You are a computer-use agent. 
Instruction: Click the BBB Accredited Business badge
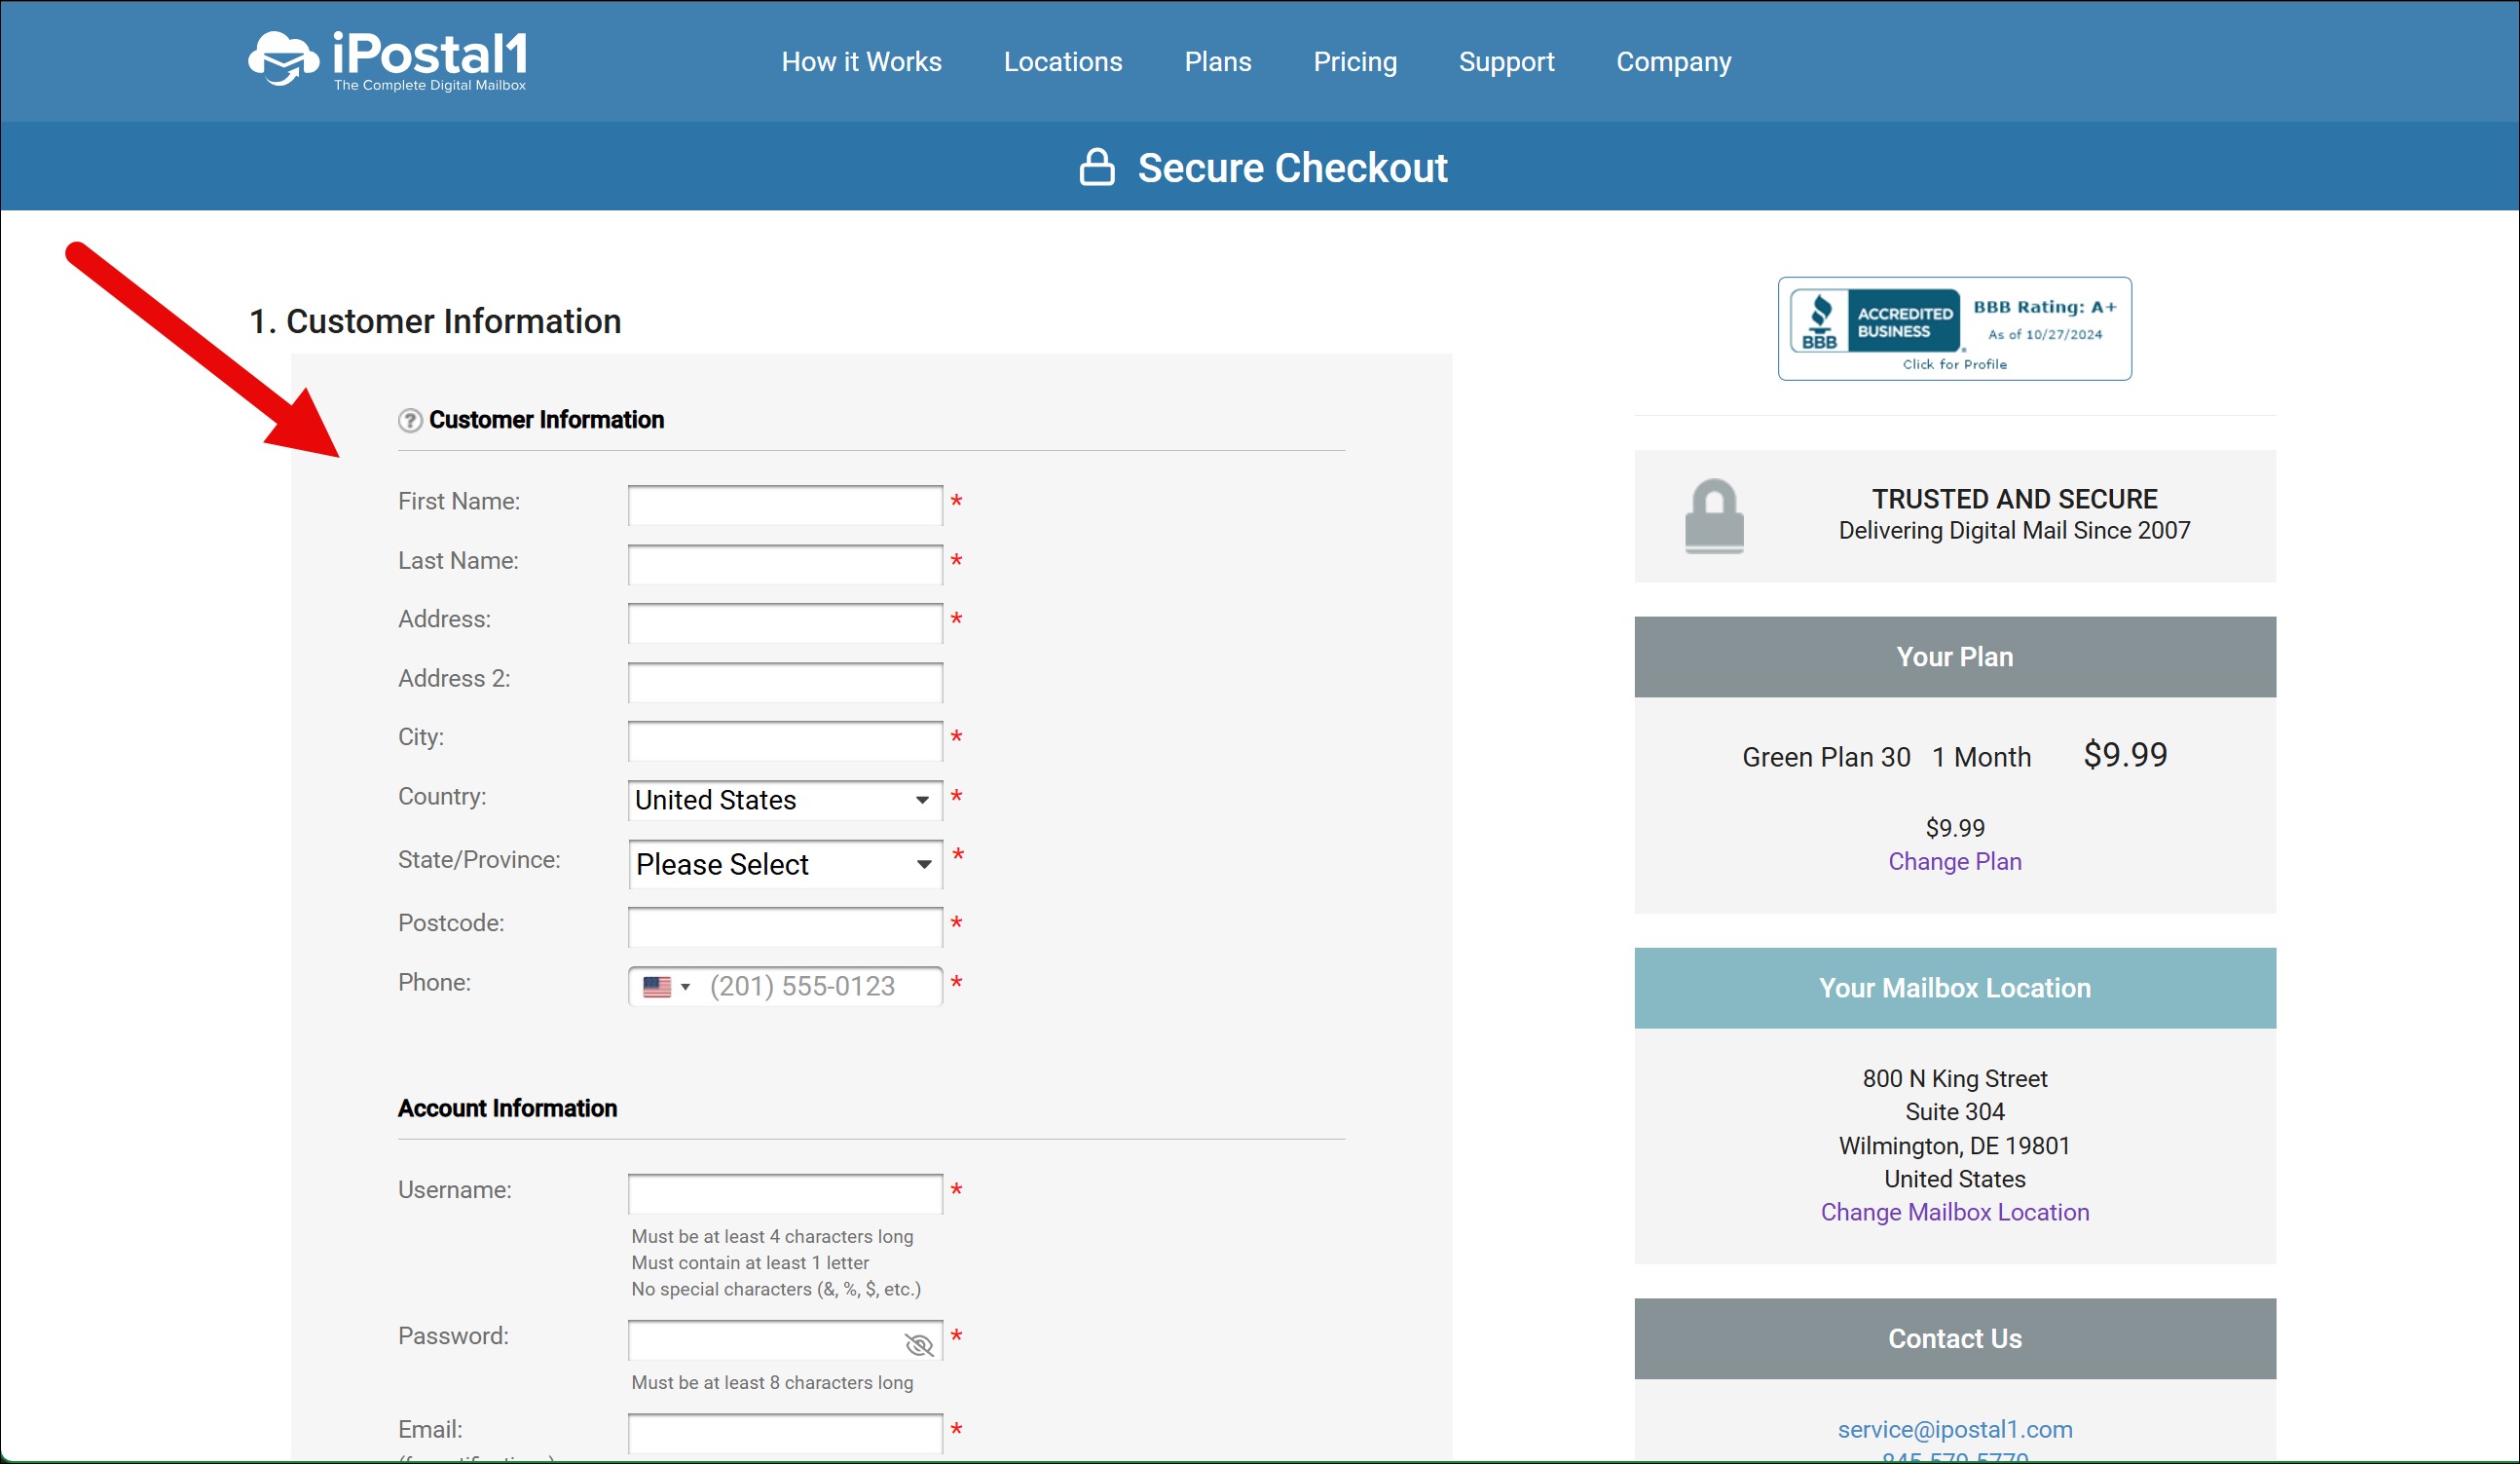tap(1953, 329)
